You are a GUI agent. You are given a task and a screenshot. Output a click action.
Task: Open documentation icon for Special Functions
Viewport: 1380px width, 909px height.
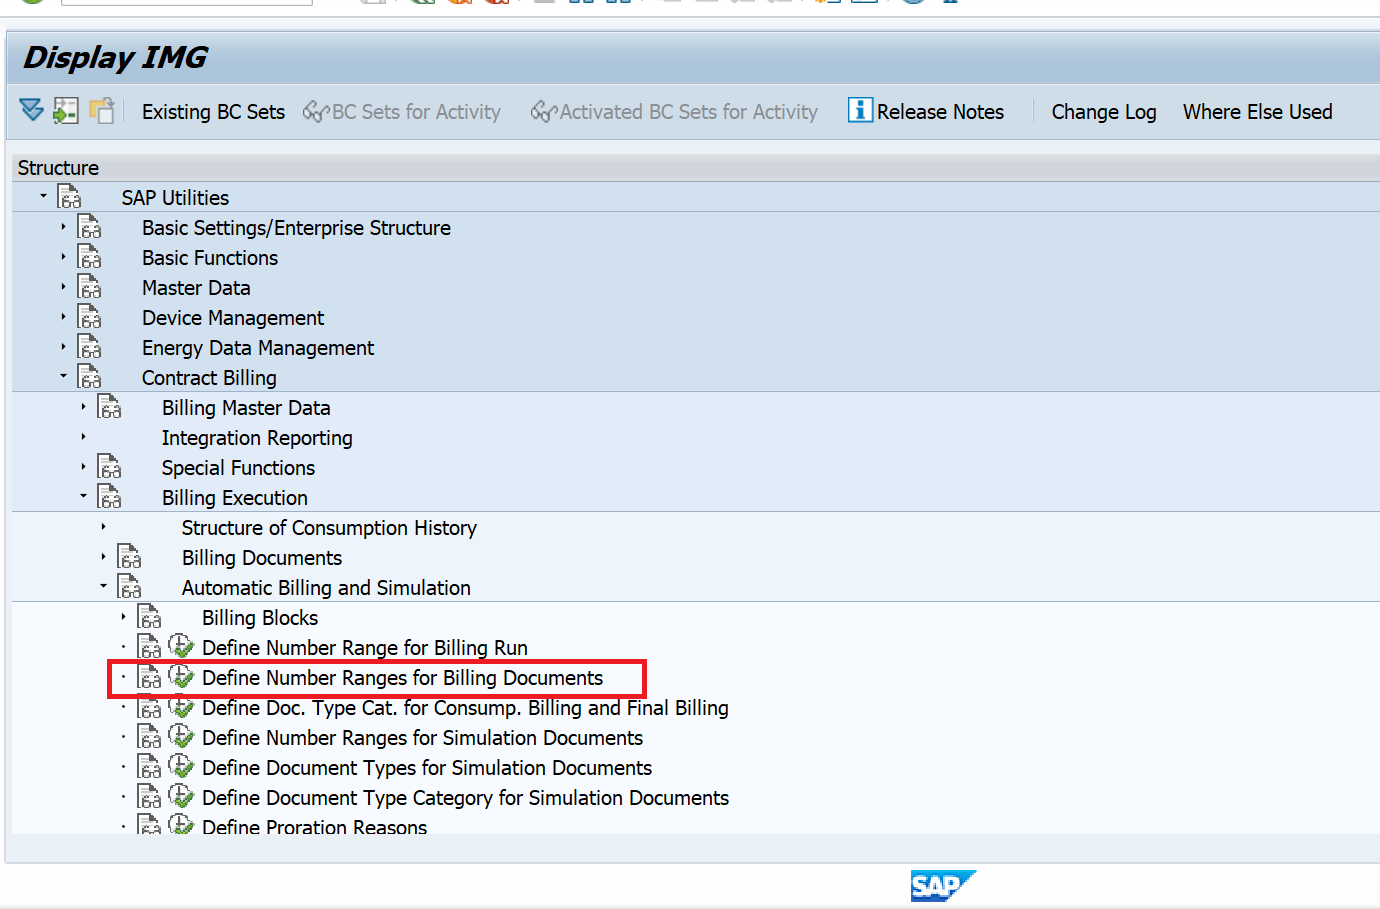click(x=109, y=467)
